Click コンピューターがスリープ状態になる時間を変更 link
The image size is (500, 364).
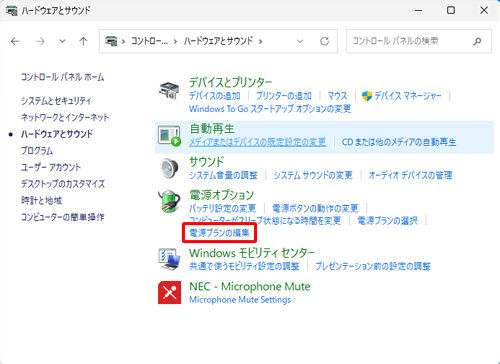tap(265, 221)
